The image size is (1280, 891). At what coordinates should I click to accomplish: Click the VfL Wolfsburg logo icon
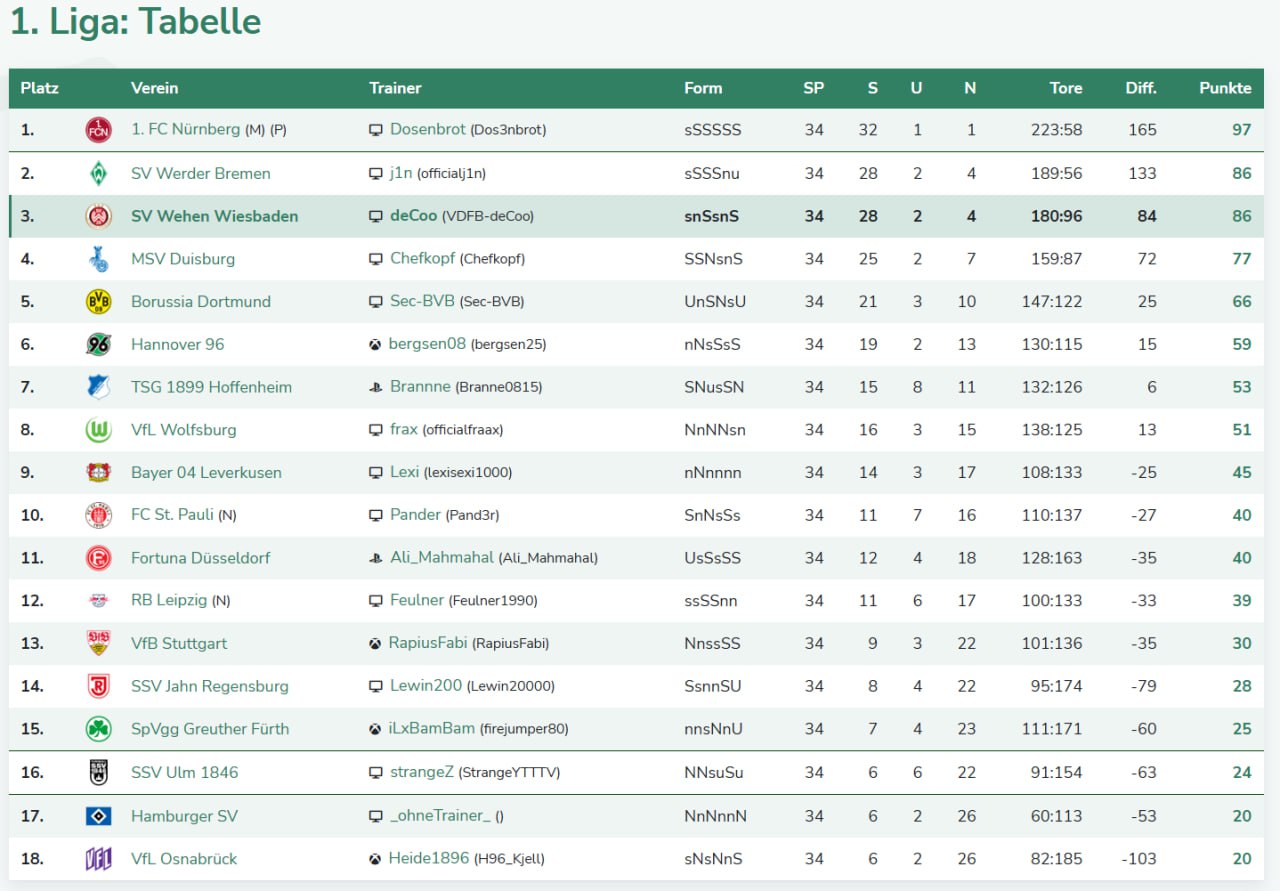pyautogui.click(x=98, y=430)
